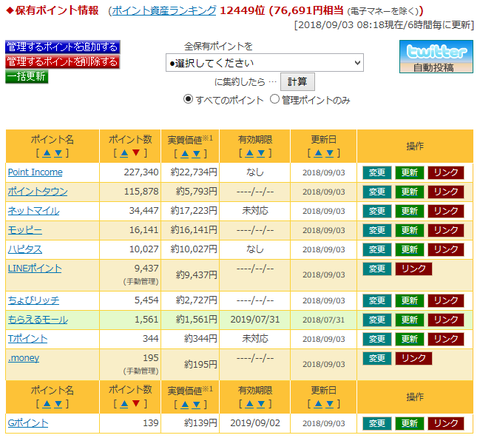Sort update date descending in top header
This screenshot has height=438, width=480.
point(330,153)
